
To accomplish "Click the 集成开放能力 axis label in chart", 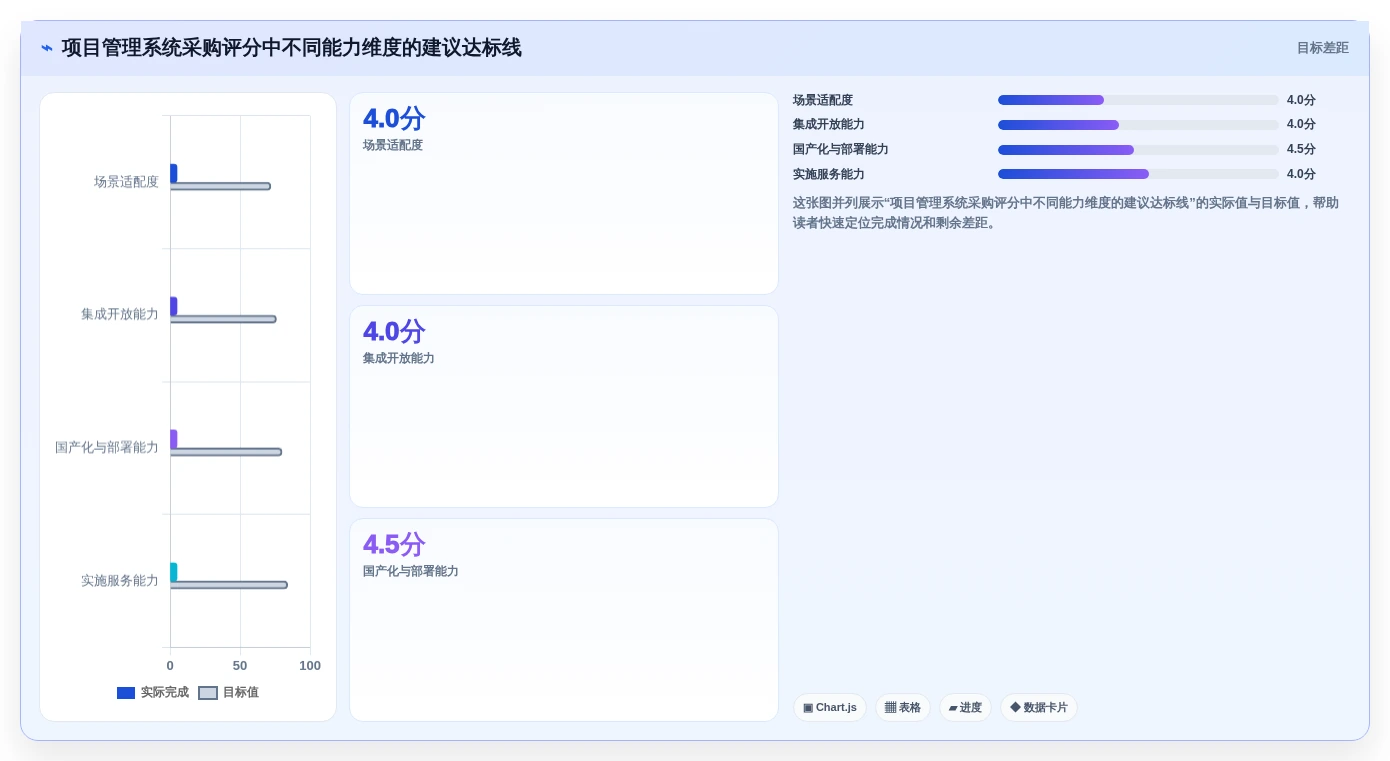I will click(120, 314).
